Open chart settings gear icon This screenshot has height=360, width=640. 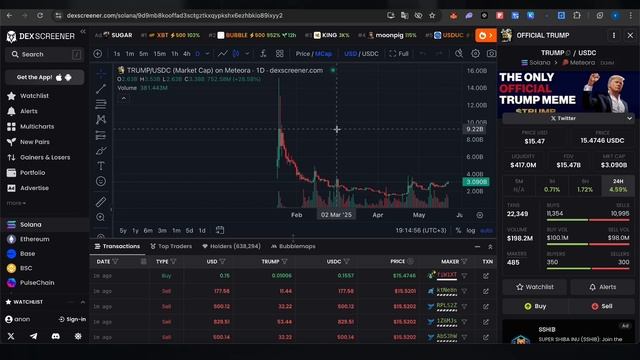click(x=476, y=53)
